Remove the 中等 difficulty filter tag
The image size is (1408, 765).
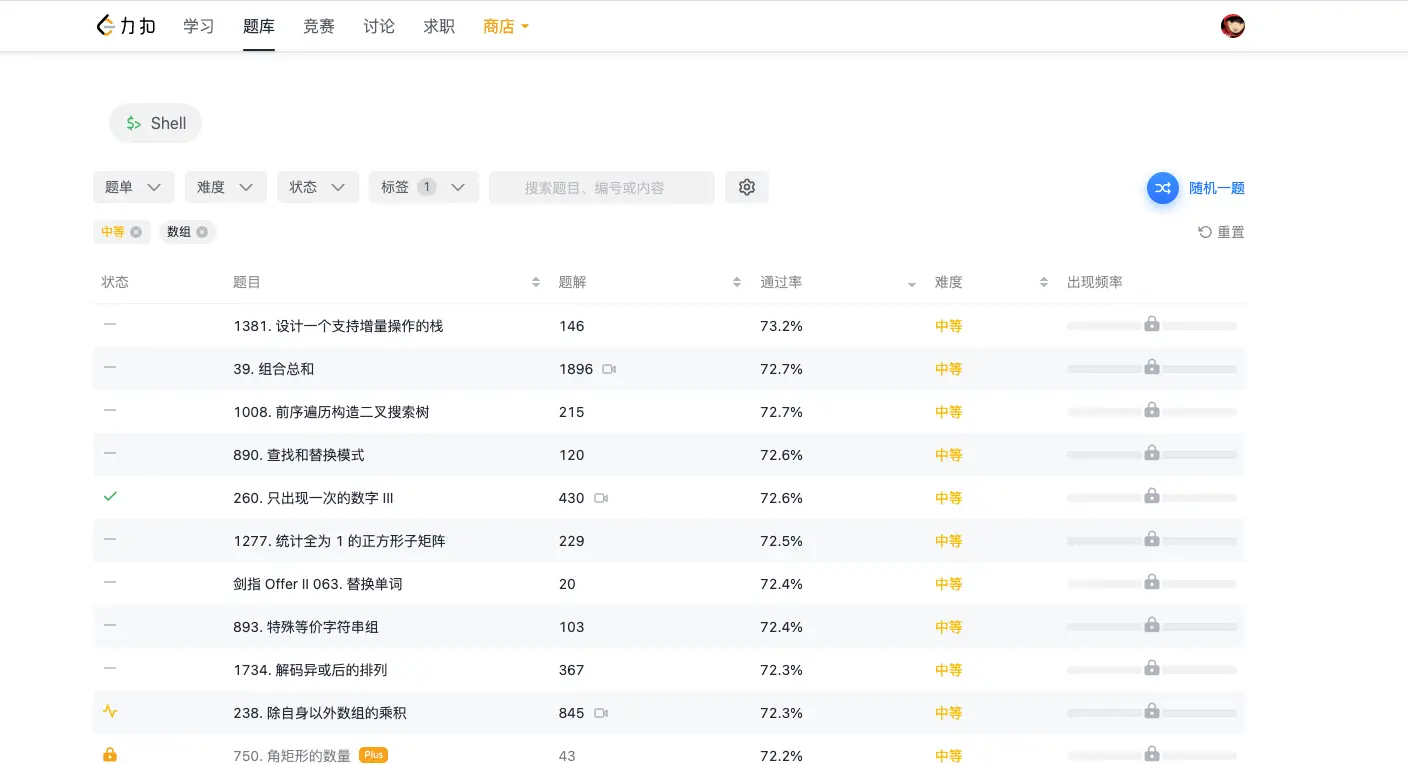(136, 232)
